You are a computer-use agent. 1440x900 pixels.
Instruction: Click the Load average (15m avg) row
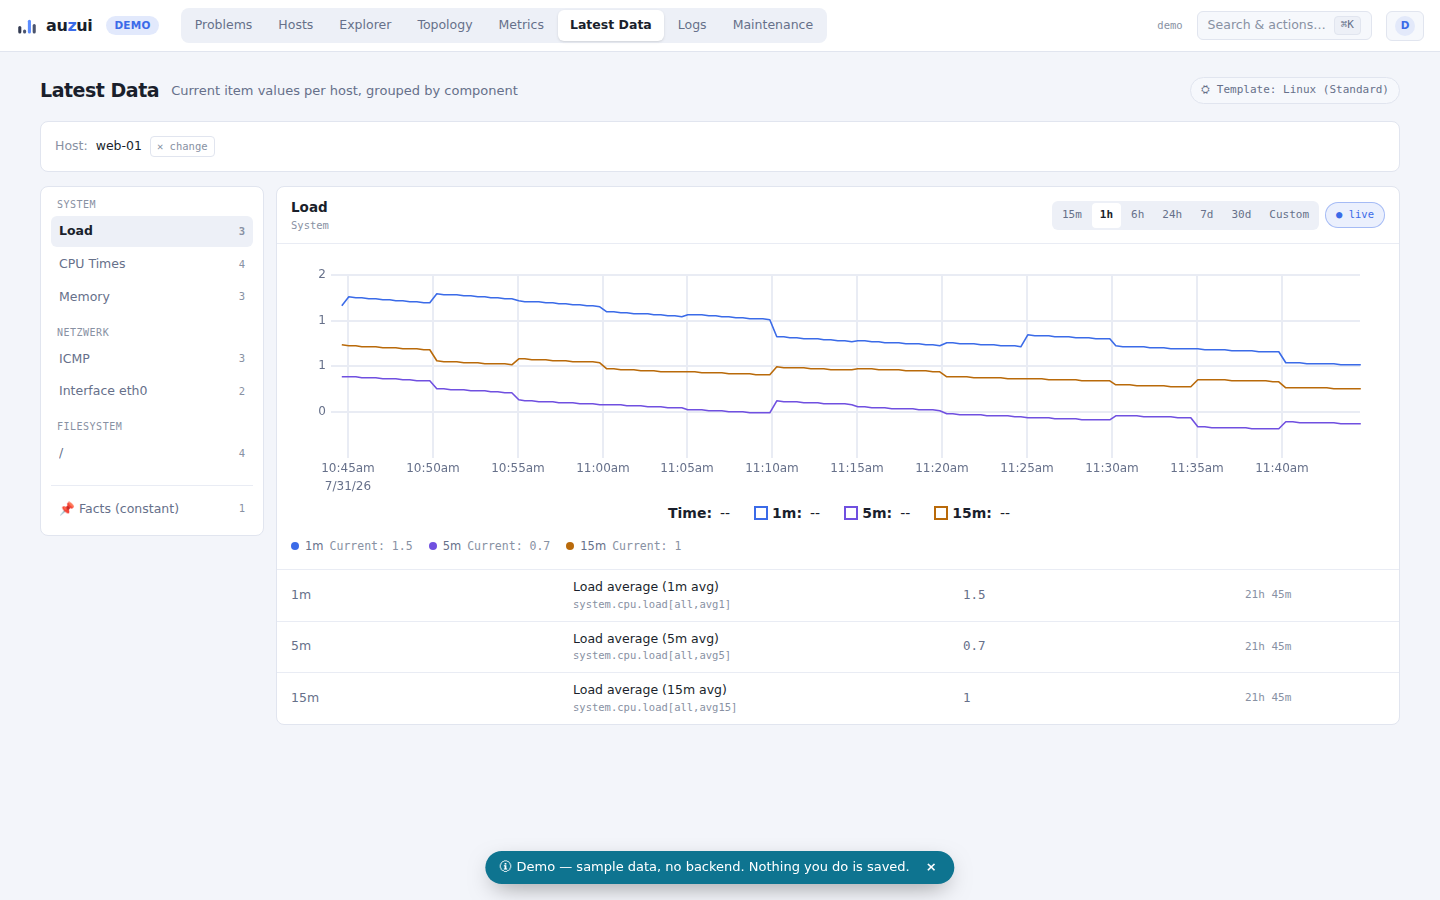click(838, 698)
